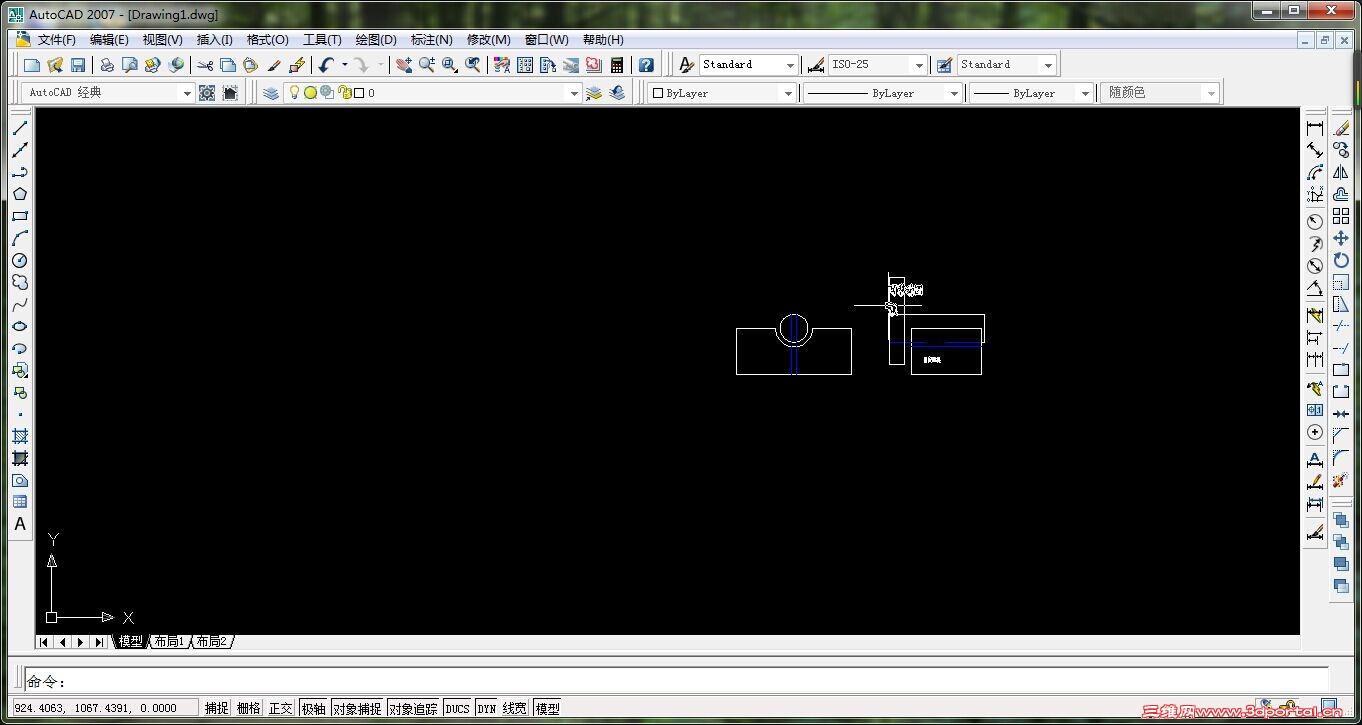The width and height of the screenshot is (1362, 725).
Task: Open Help question mark icon
Action: pos(646,65)
